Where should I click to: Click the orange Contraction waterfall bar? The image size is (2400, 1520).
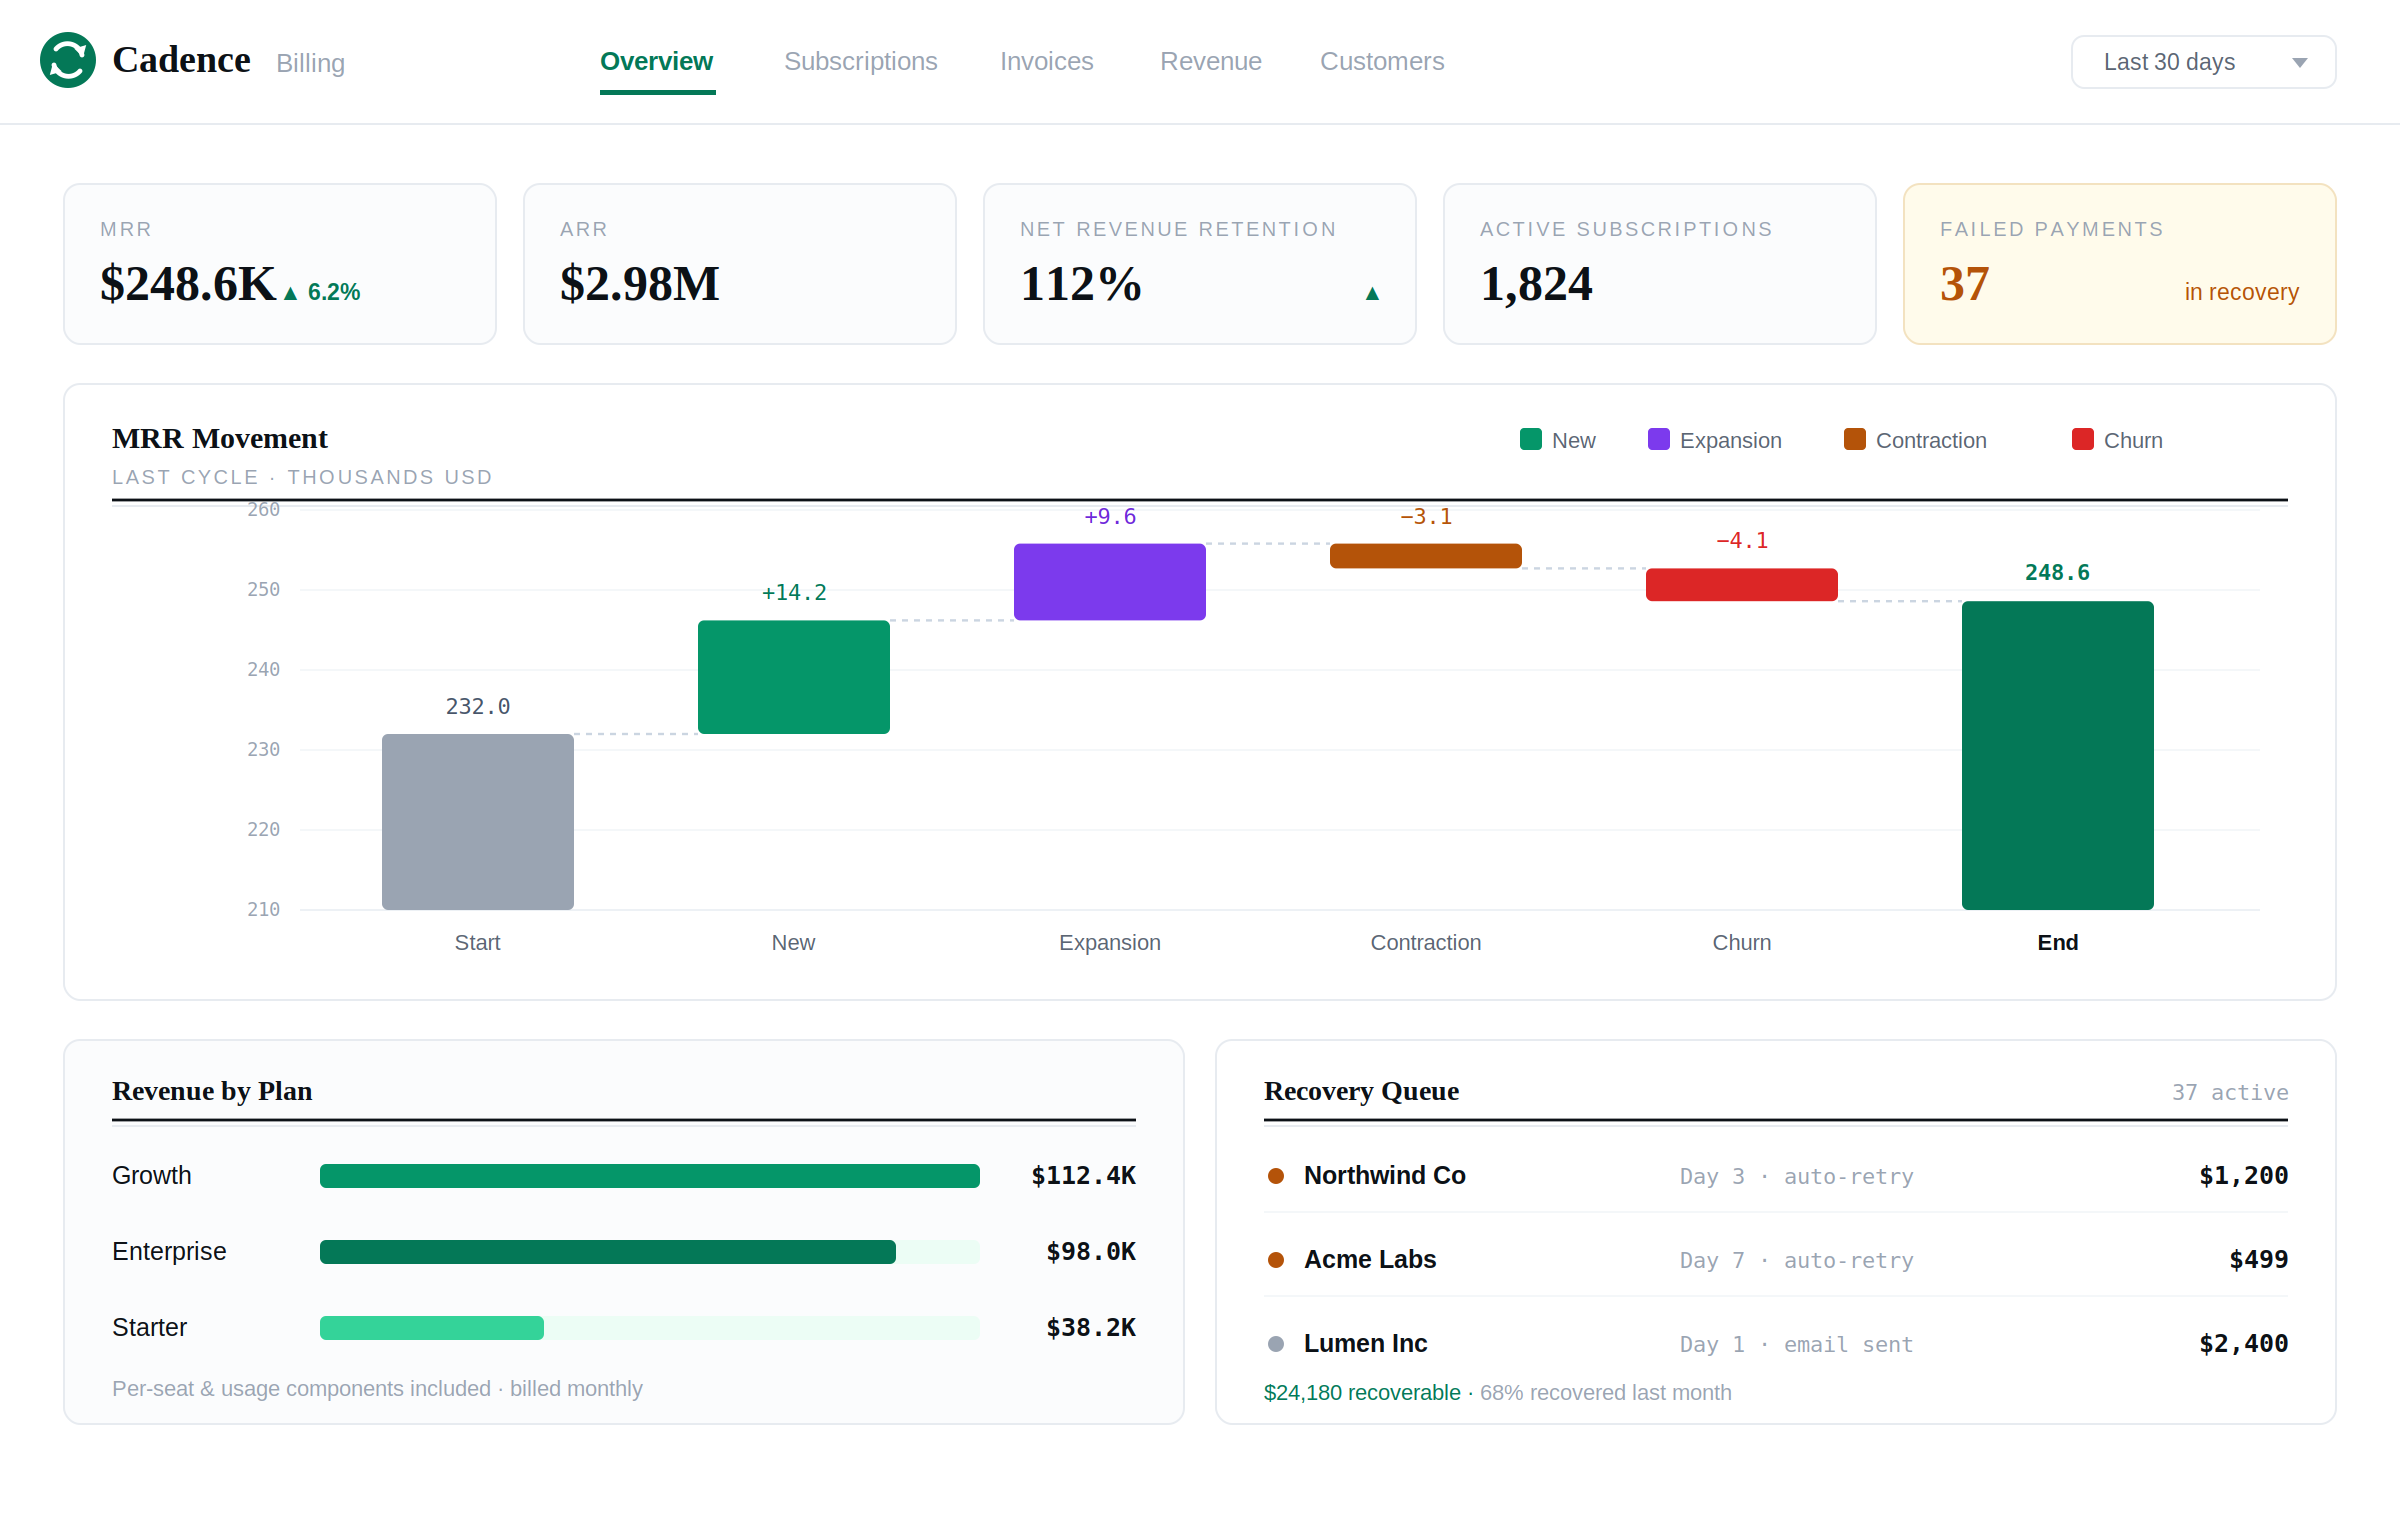point(1426,556)
